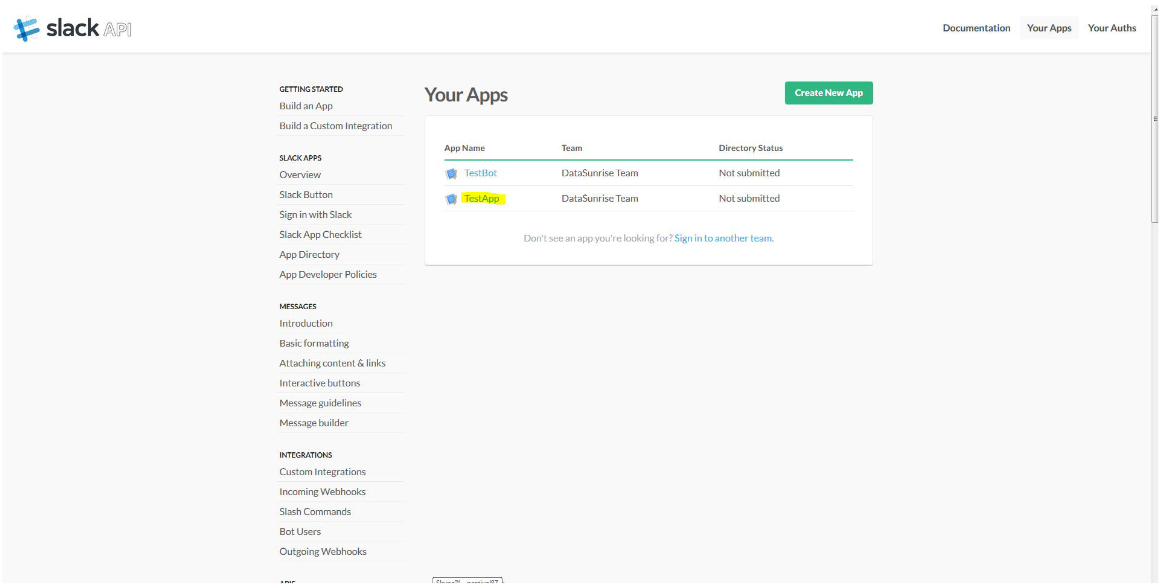This screenshot has width=1161, height=585.
Task: Open Attaching content & links page
Action: 332,364
